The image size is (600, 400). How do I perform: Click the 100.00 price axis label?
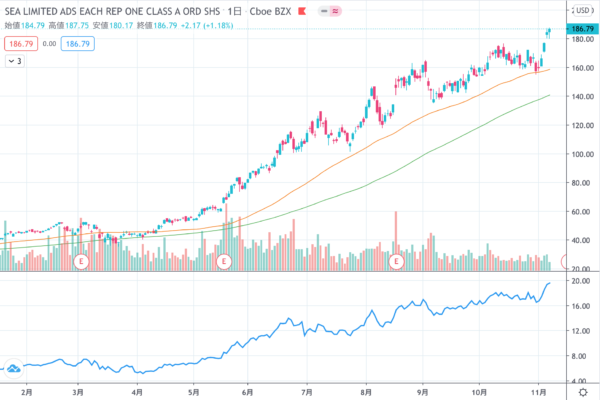click(x=582, y=154)
